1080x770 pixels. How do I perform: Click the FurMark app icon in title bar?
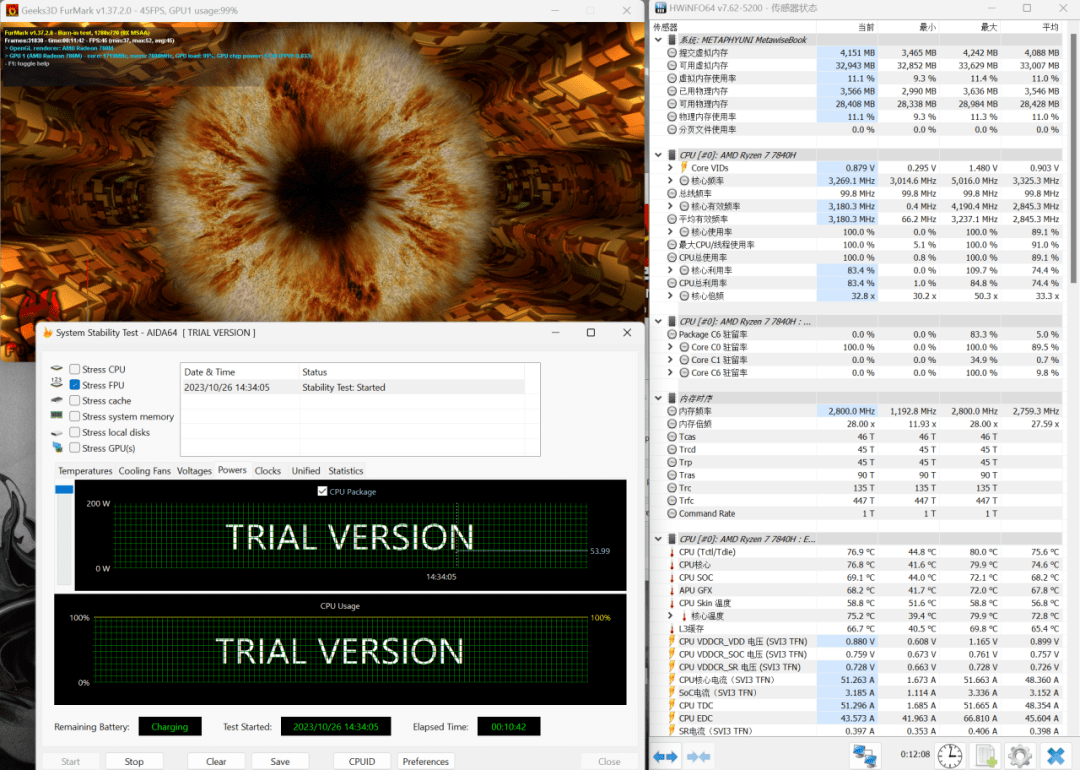12,10
